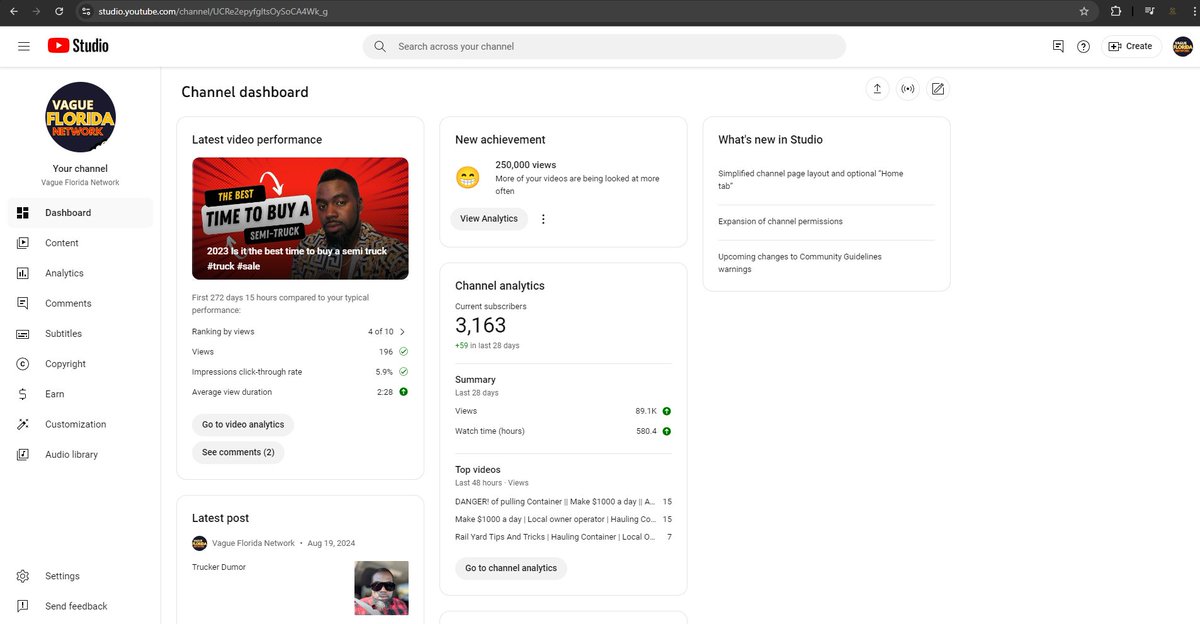Click the Customization wand icon
The image size is (1200, 624).
23,424
